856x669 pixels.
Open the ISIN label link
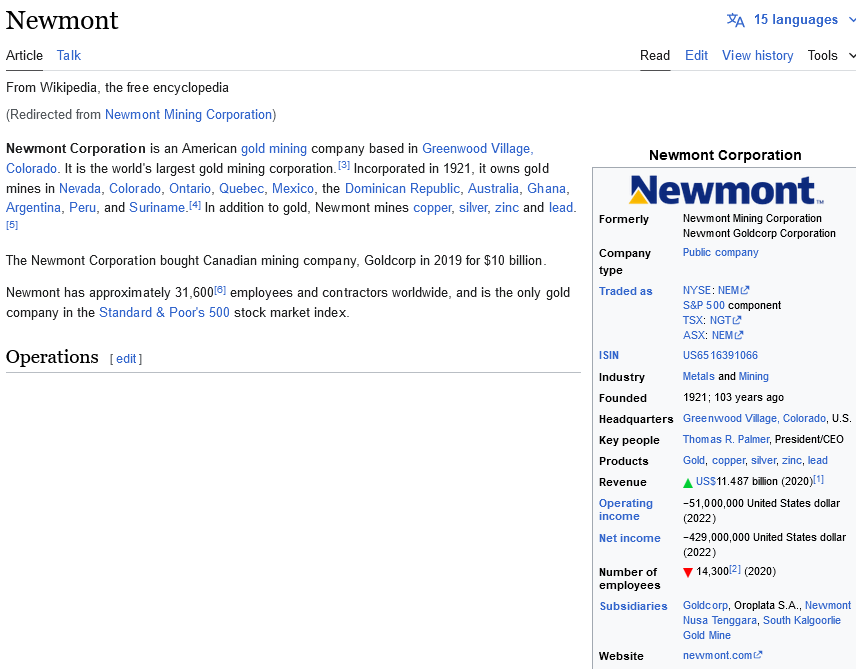[x=609, y=356]
